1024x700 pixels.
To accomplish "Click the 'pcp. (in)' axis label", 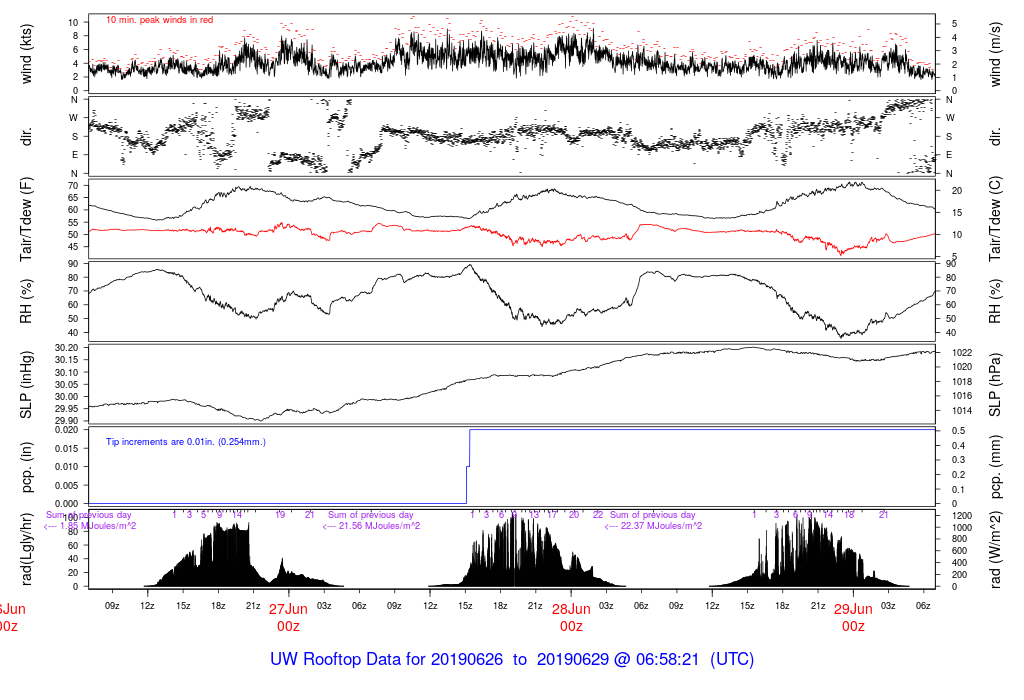I will click(26, 467).
